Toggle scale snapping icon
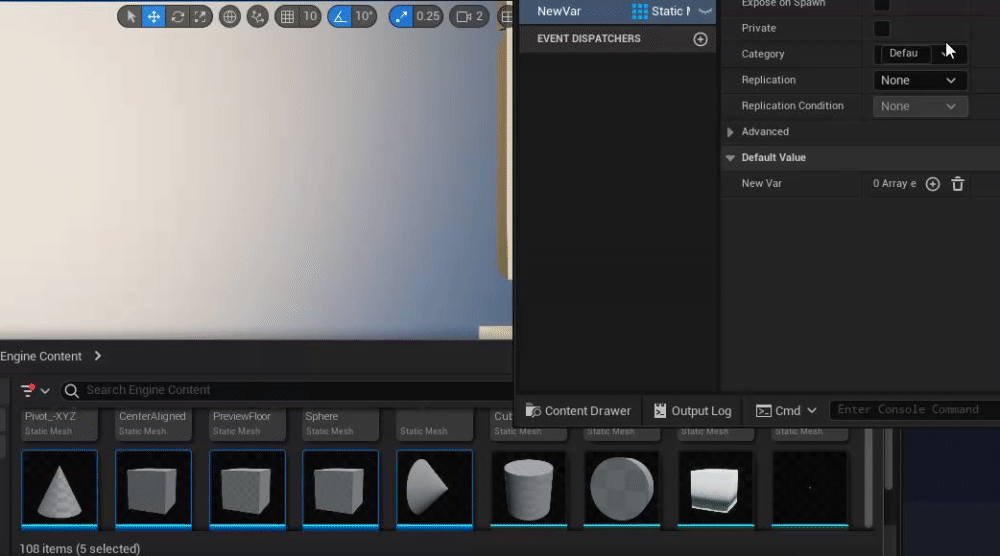Viewport: 1000px width, 556px height. [401, 17]
